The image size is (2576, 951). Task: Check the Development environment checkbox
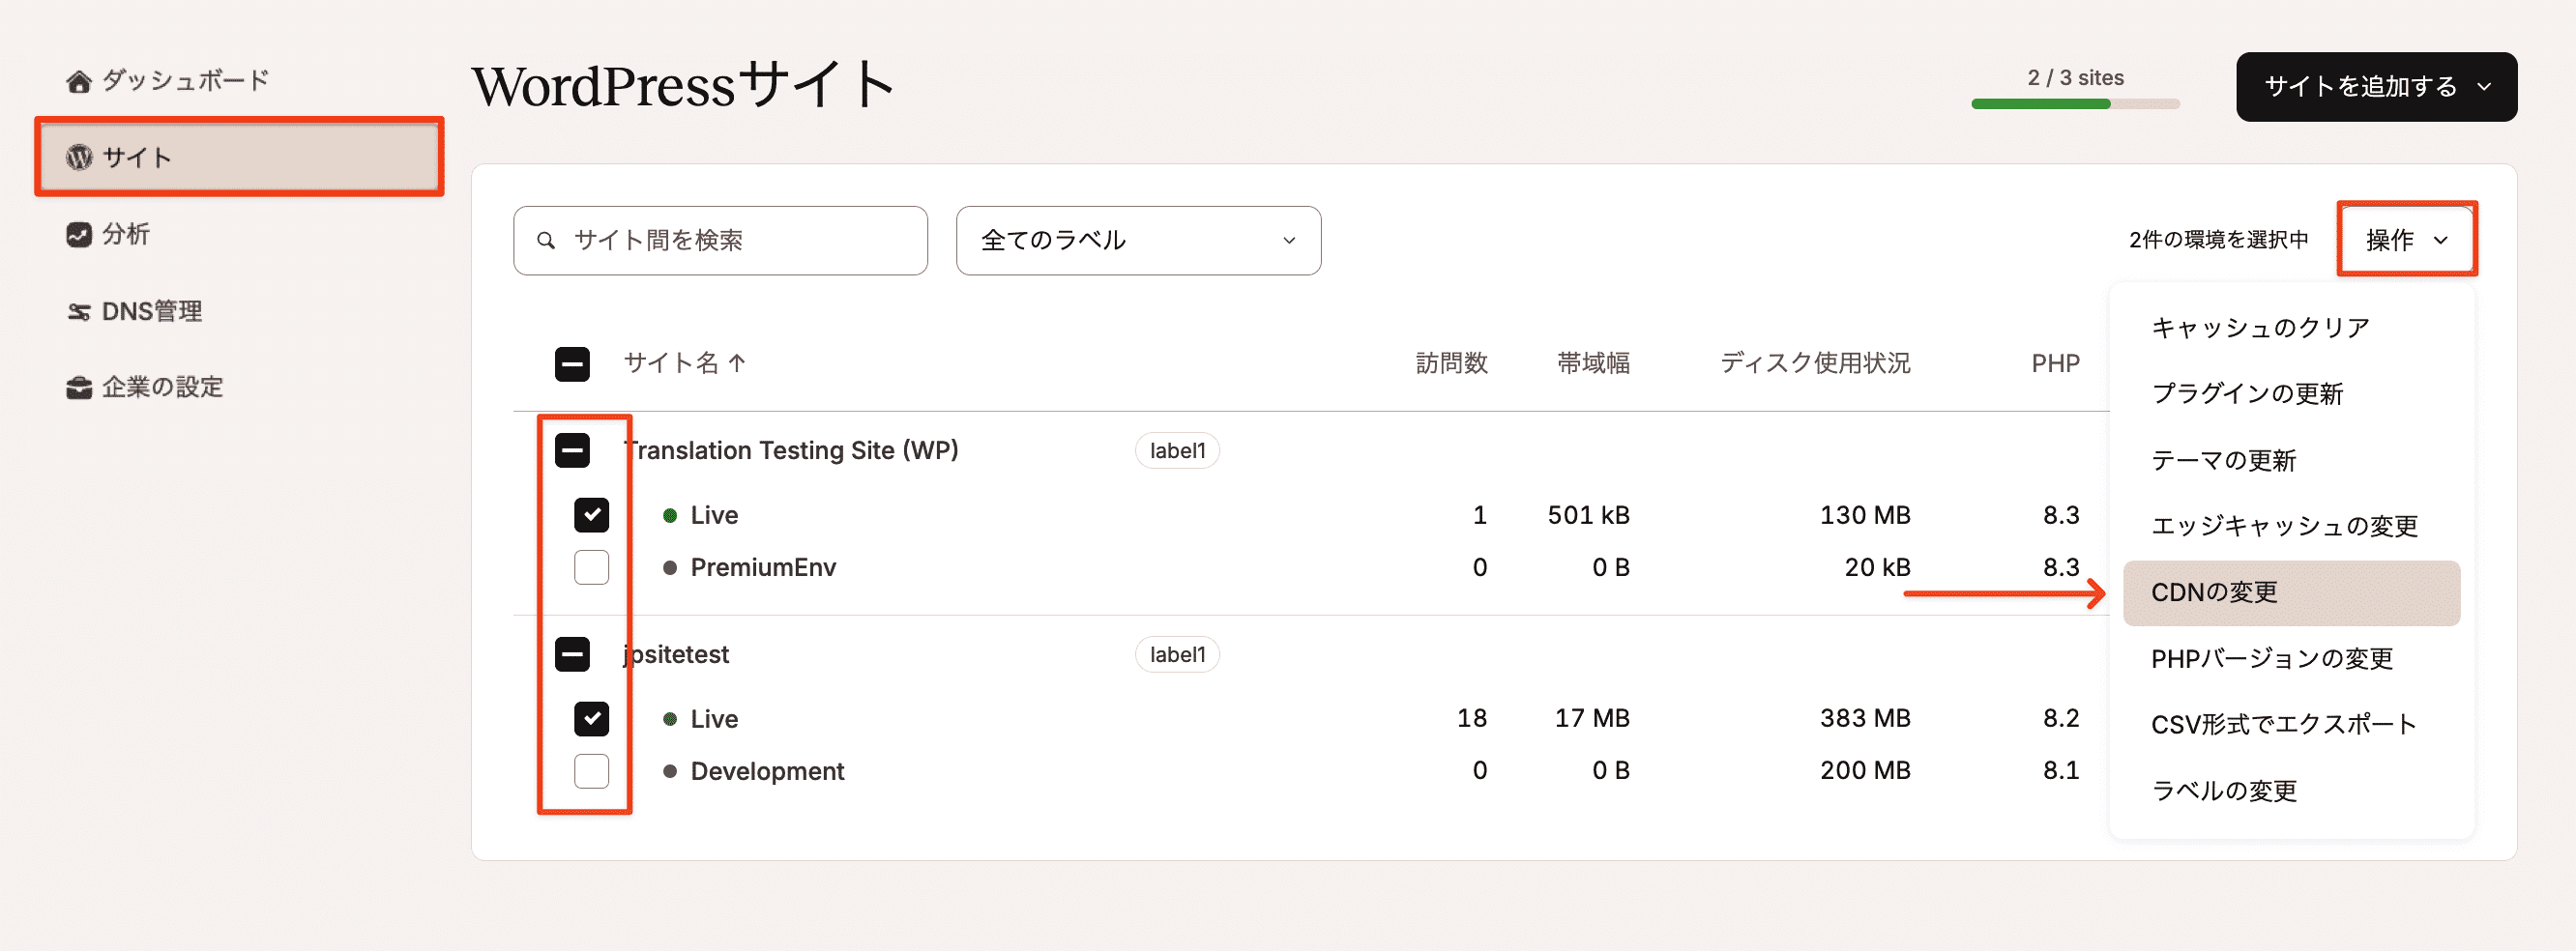[x=591, y=771]
